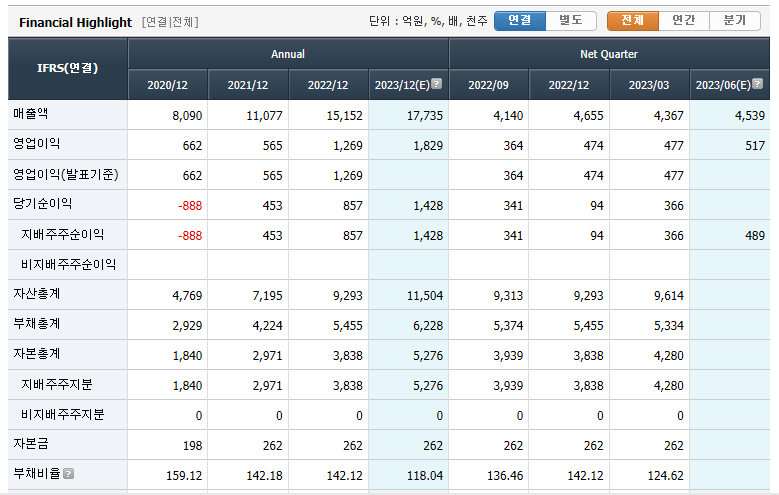Image resolution: width=779 pixels, height=495 pixels.
Task: Click the 2023/03 column header
Action: pos(649,85)
